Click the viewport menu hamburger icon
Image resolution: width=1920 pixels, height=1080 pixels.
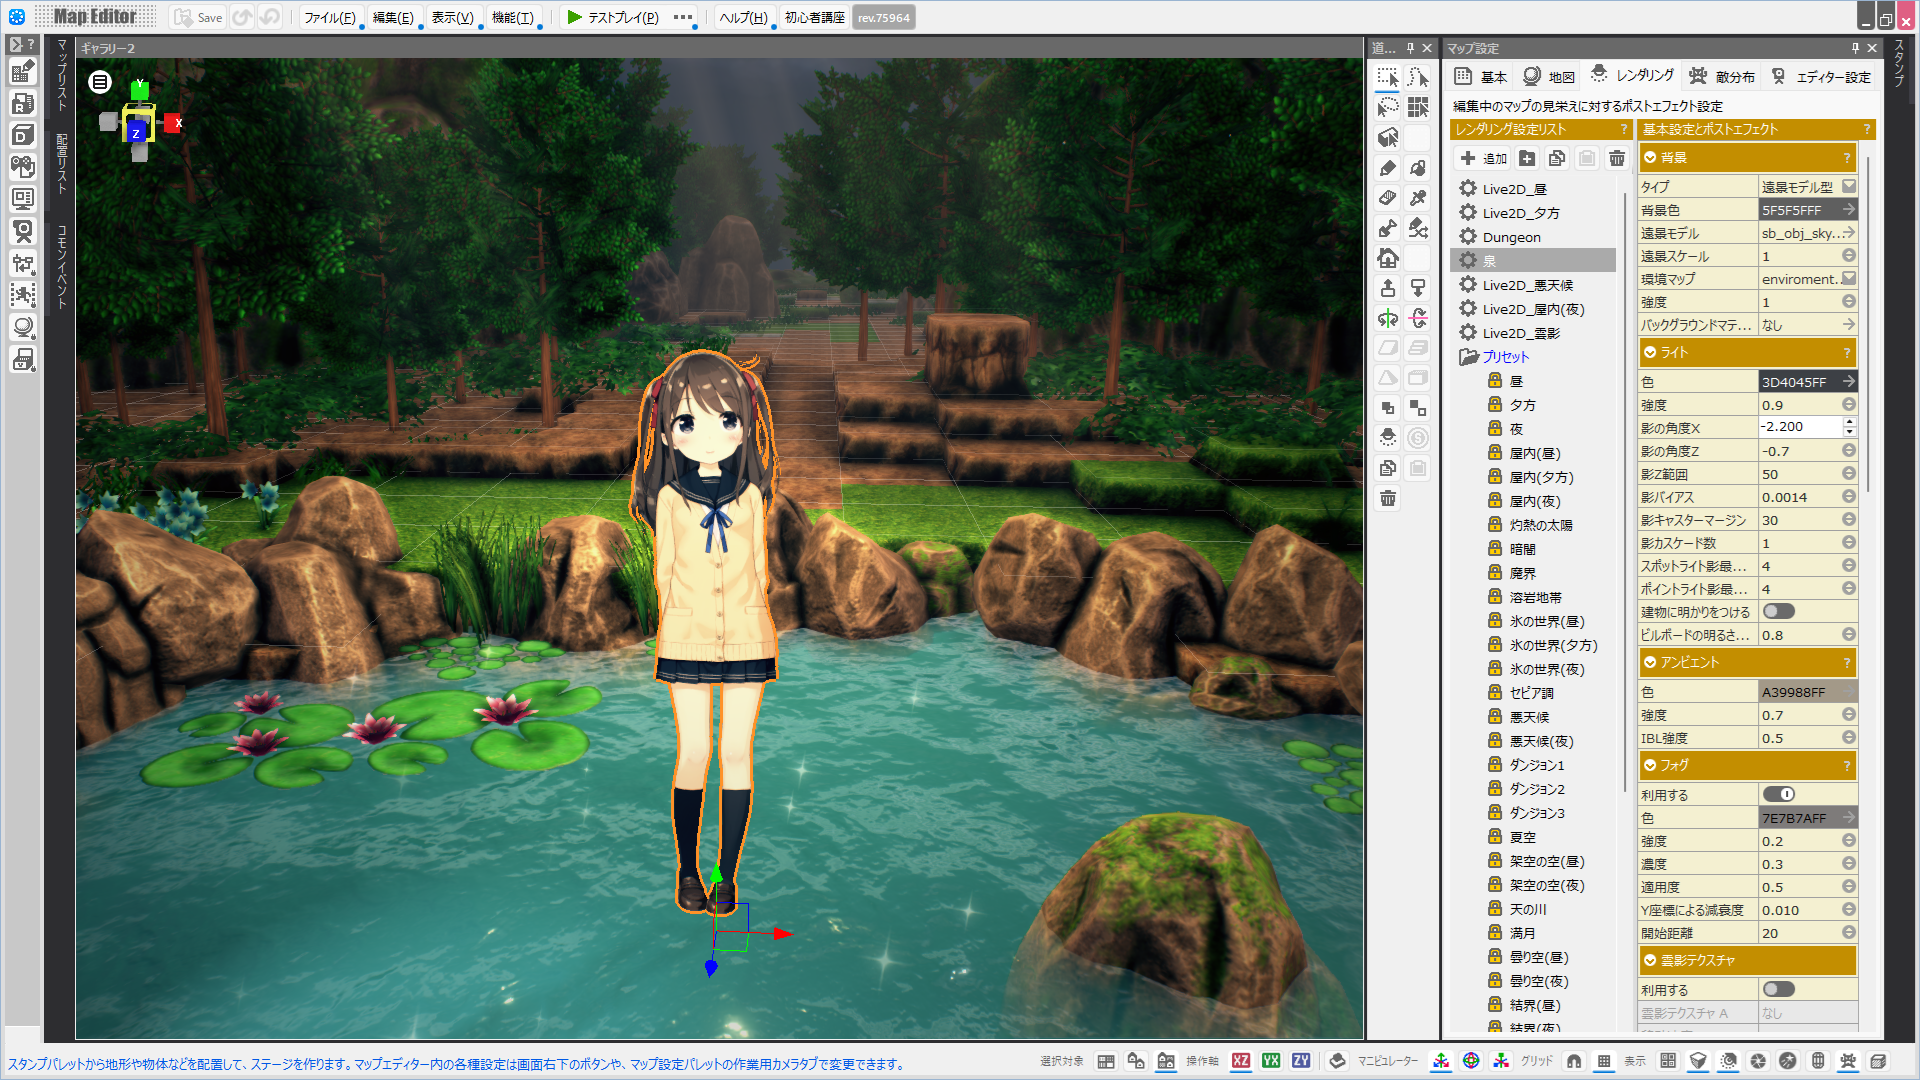[x=100, y=82]
